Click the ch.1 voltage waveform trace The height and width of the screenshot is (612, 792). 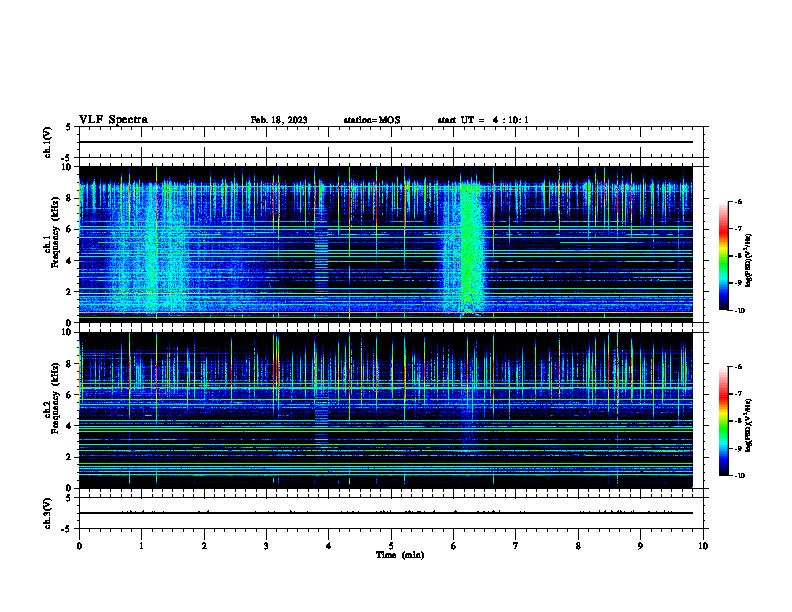tap(386, 142)
